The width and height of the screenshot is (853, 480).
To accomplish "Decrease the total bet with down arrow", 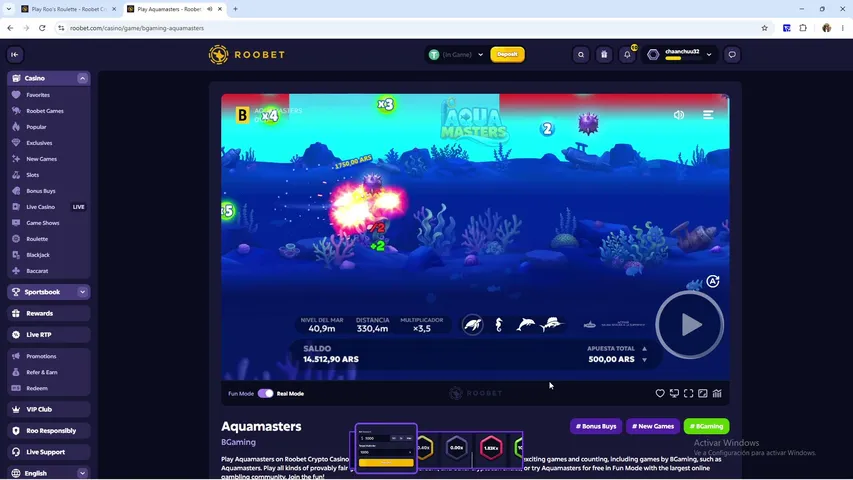I will [644, 360].
